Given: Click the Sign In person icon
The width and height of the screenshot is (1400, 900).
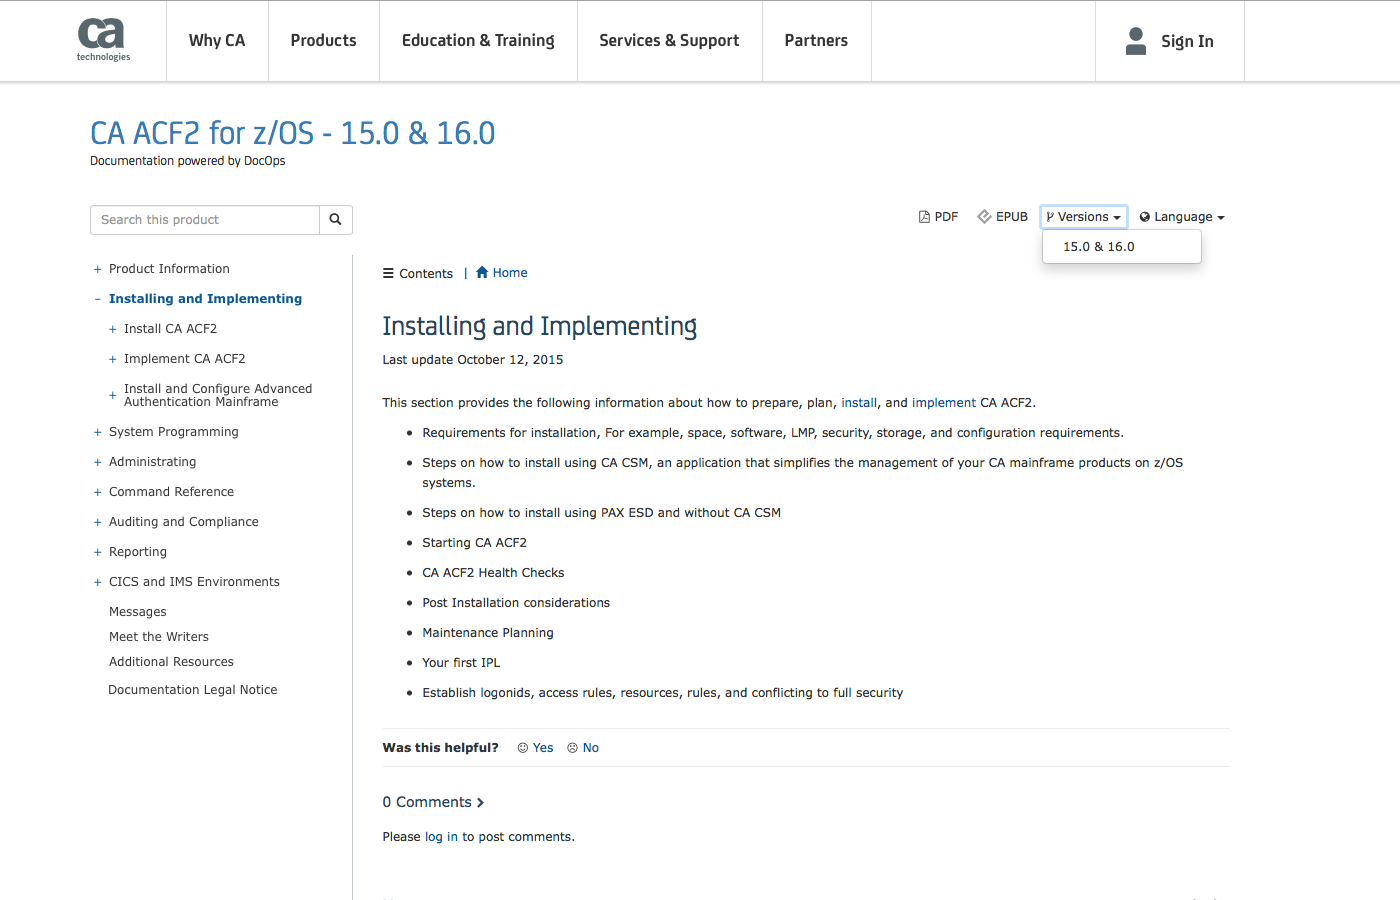Looking at the screenshot, I should click(x=1135, y=40).
